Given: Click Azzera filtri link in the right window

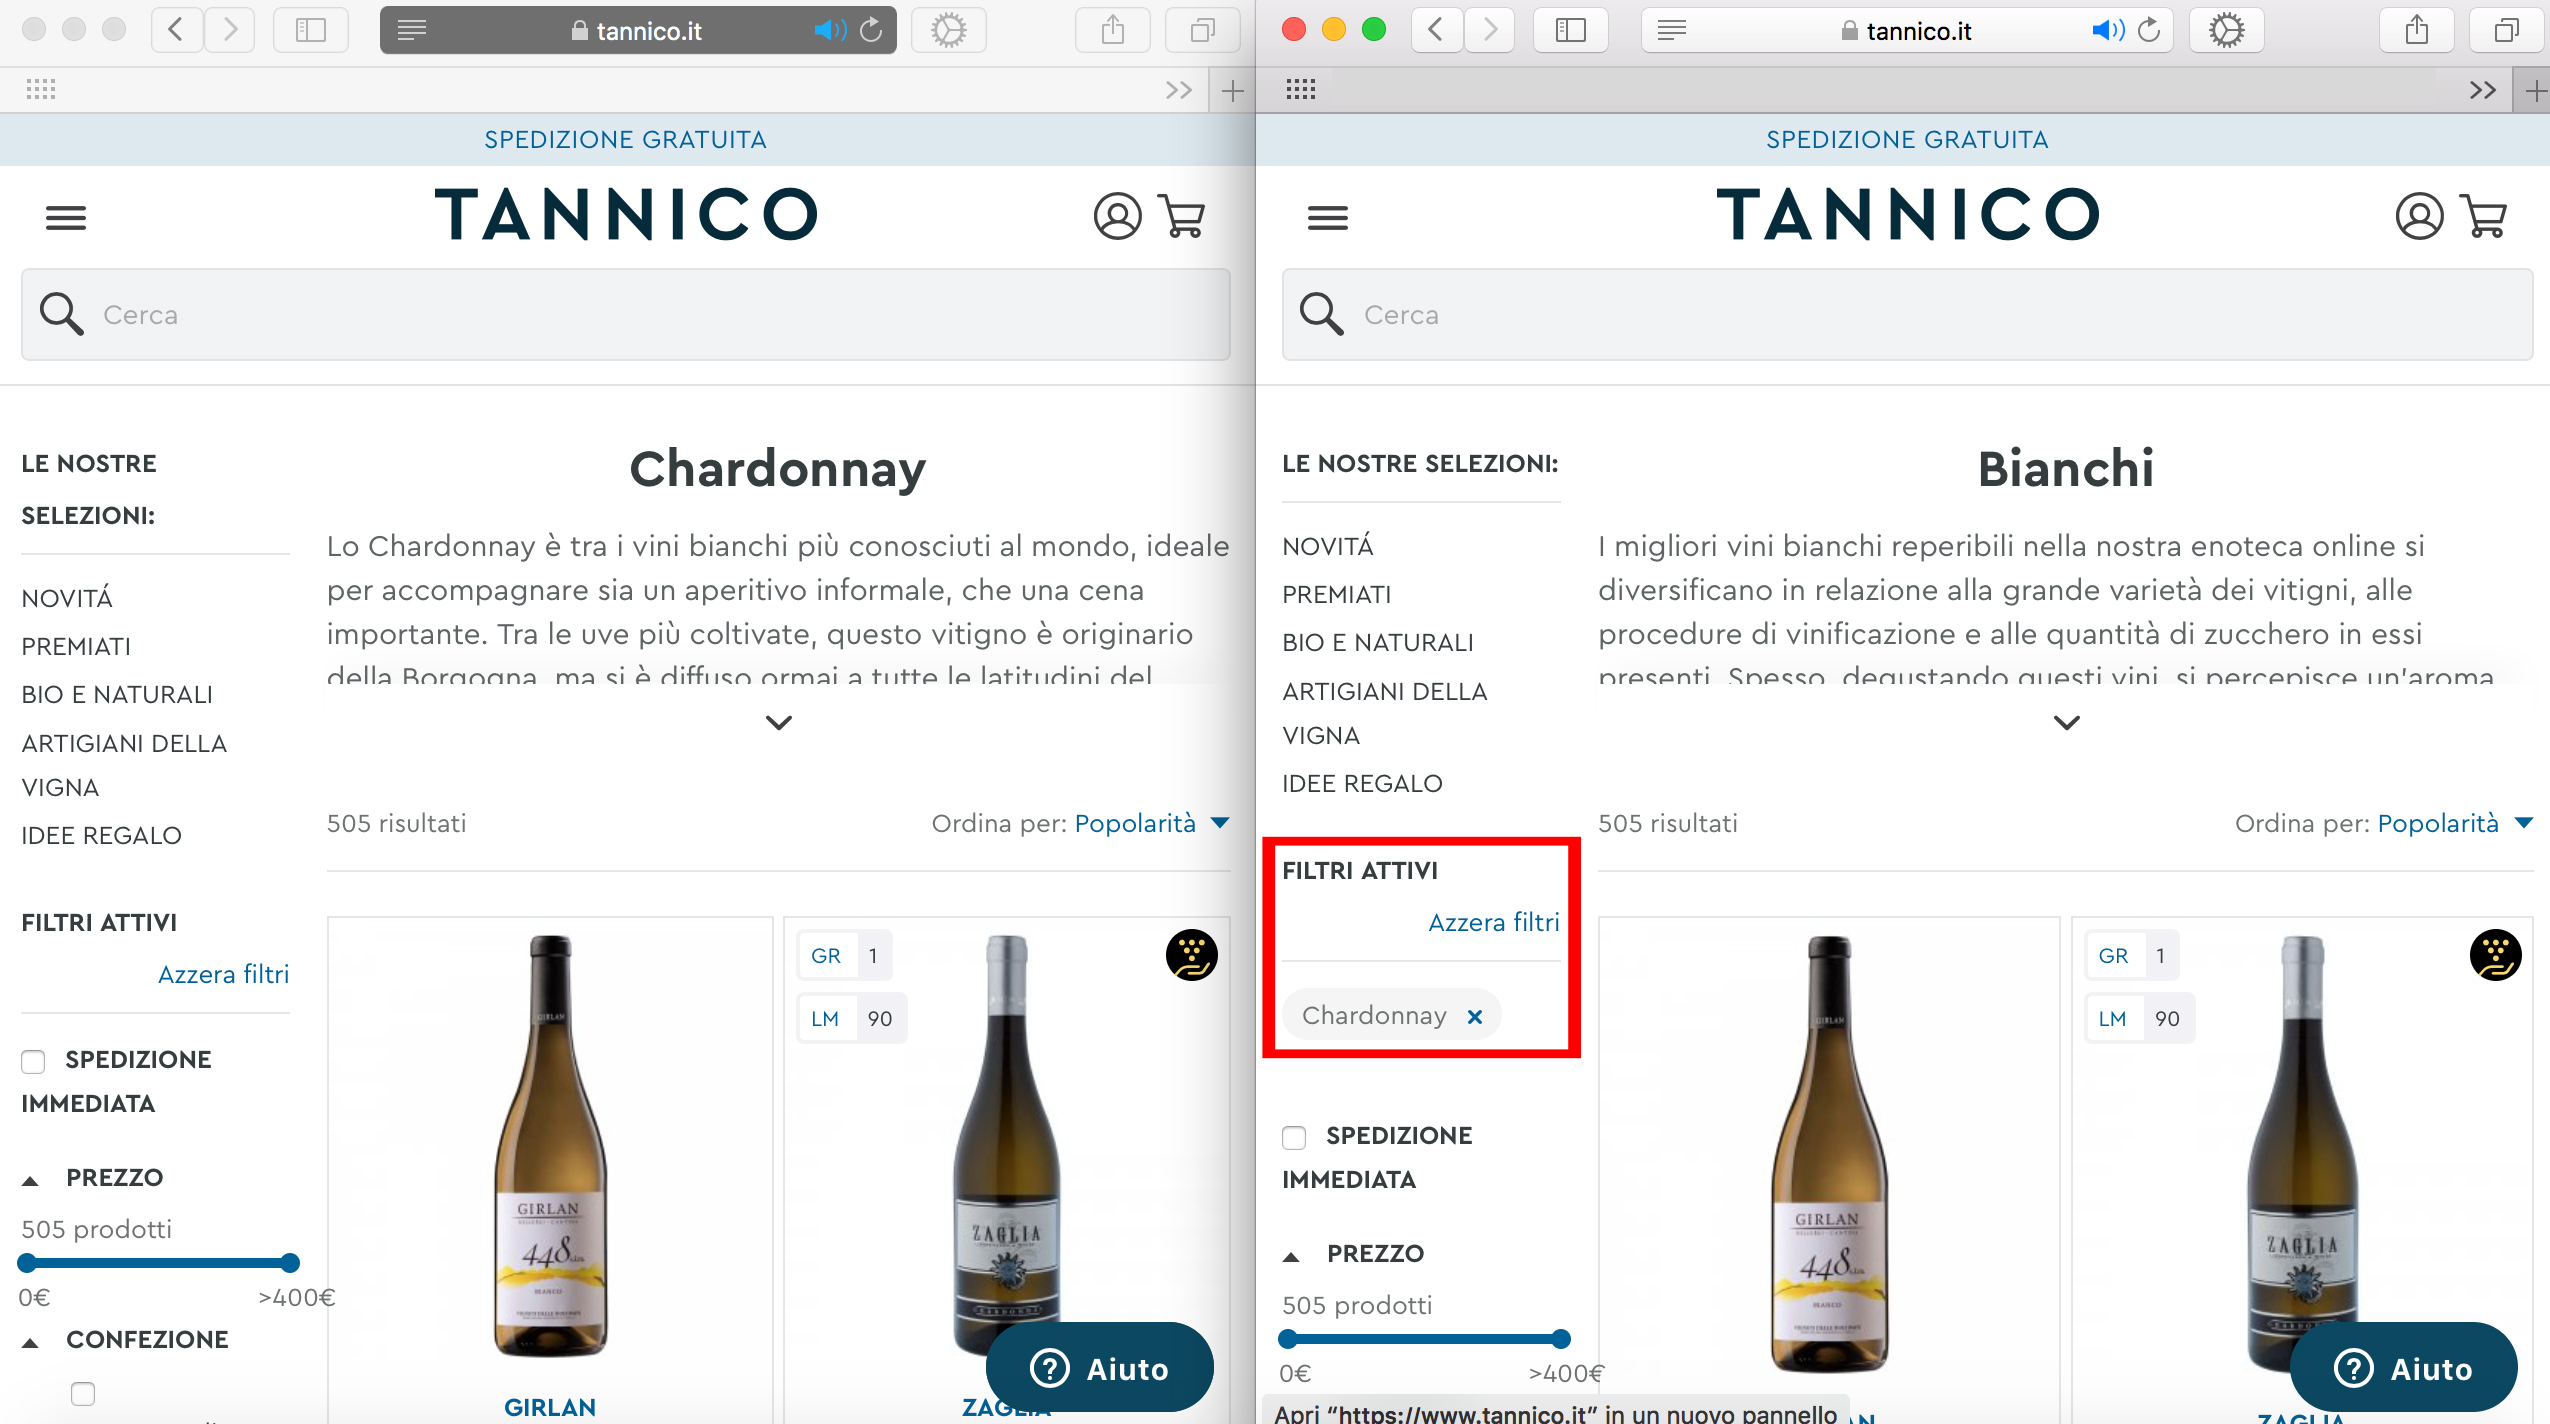Looking at the screenshot, I should 1494,922.
